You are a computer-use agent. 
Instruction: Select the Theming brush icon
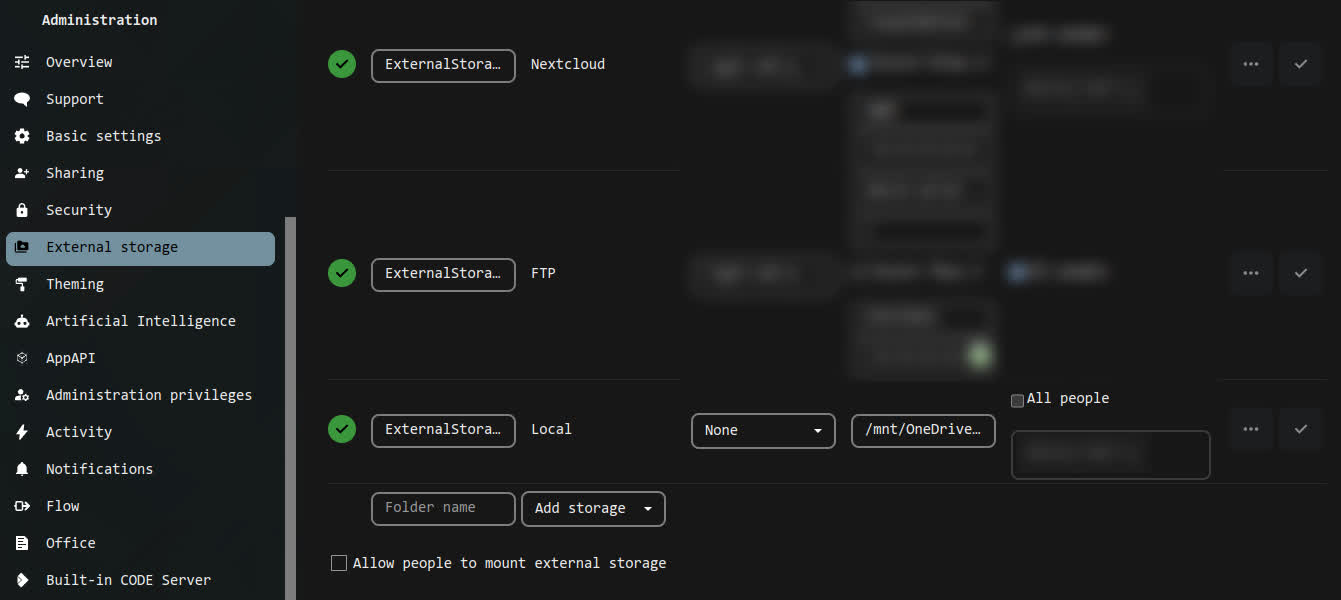(x=22, y=283)
